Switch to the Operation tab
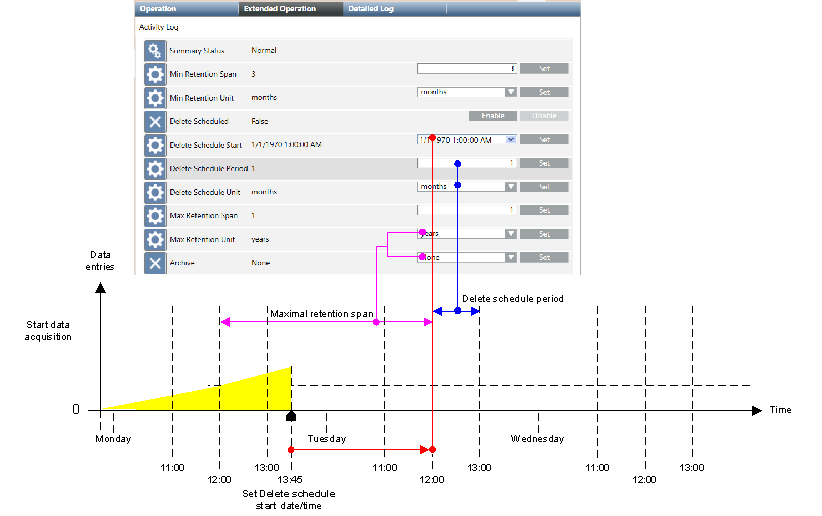This screenshot has height=516, width=822. tap(158, 8)
